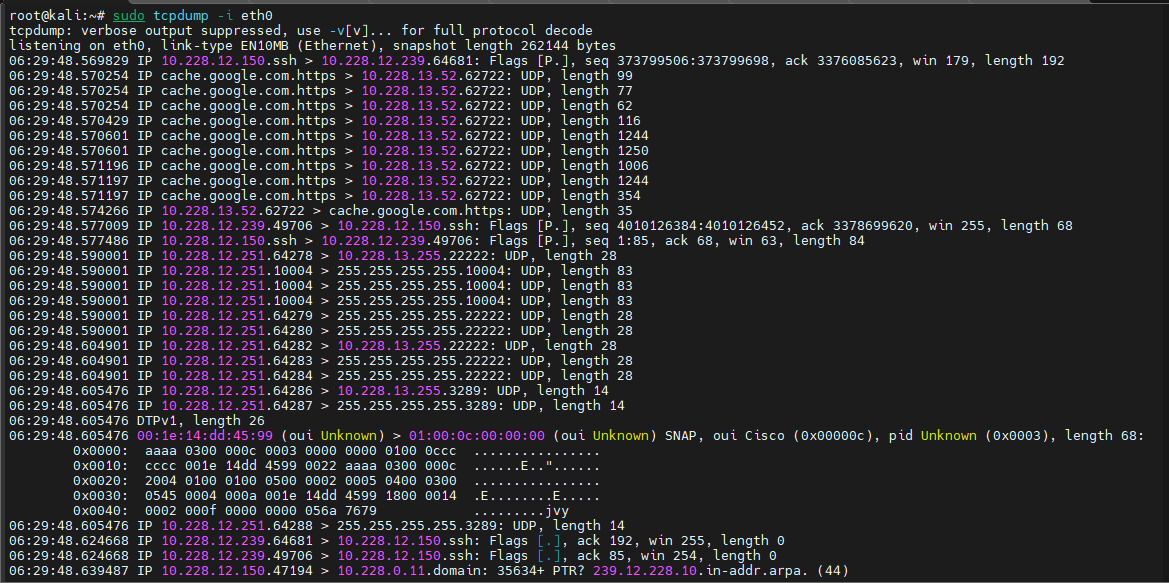Select the UDP length 116 value

[602, 120]
